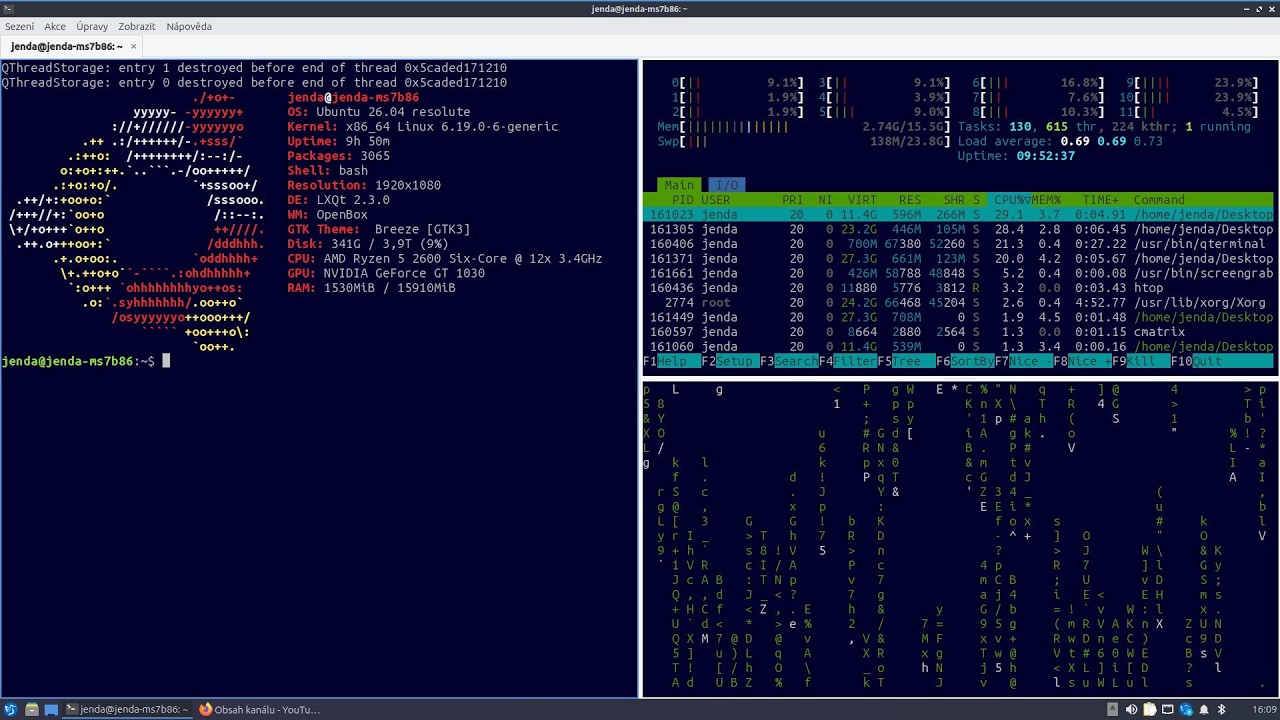
Task: Launch the file manager from the panel
Action: coord(32,710)
